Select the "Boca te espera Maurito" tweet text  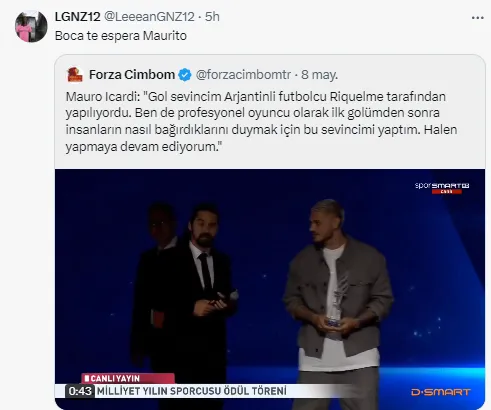(121, 36)
